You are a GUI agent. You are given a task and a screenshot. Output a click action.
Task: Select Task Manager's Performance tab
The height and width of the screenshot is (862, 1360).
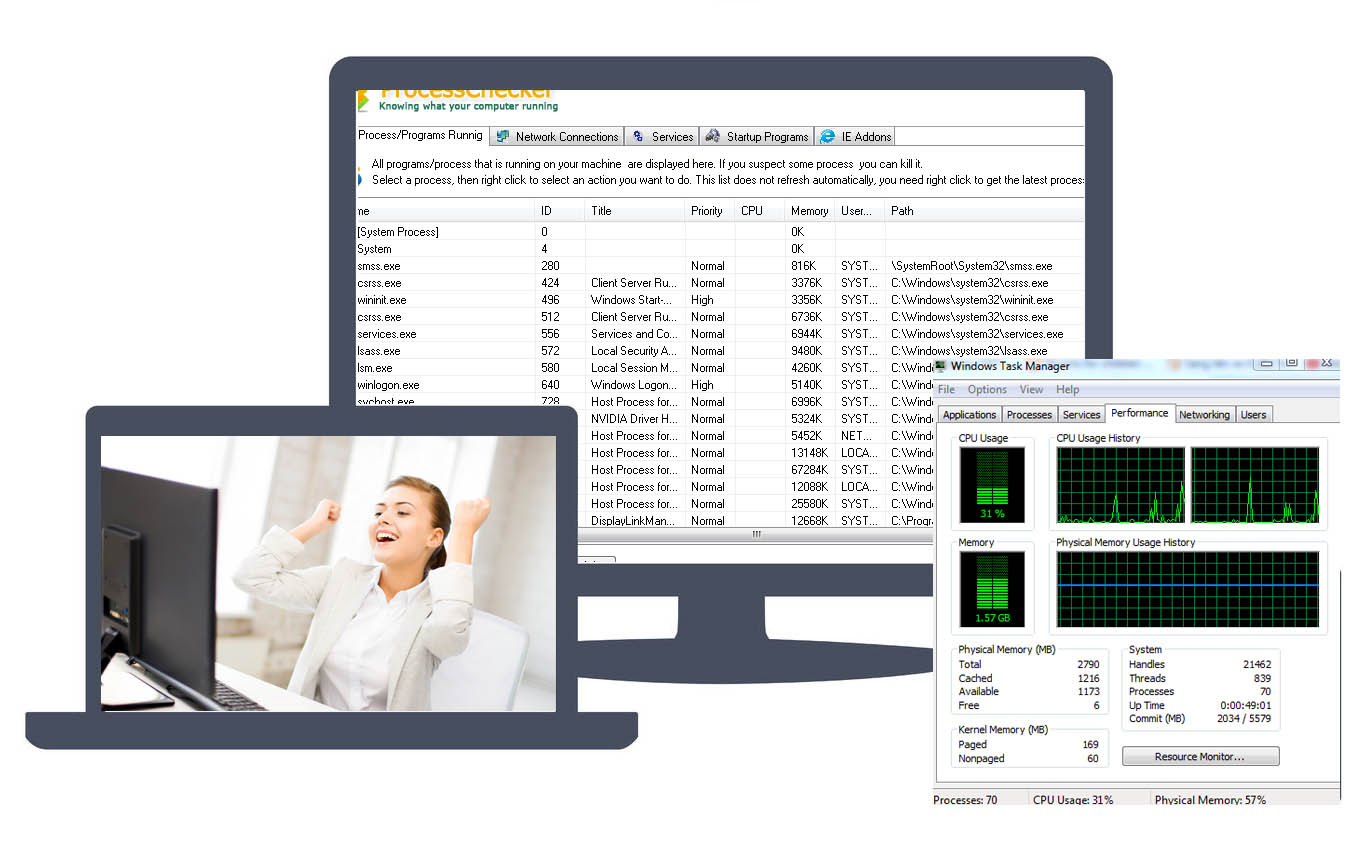click(1139, 413)
